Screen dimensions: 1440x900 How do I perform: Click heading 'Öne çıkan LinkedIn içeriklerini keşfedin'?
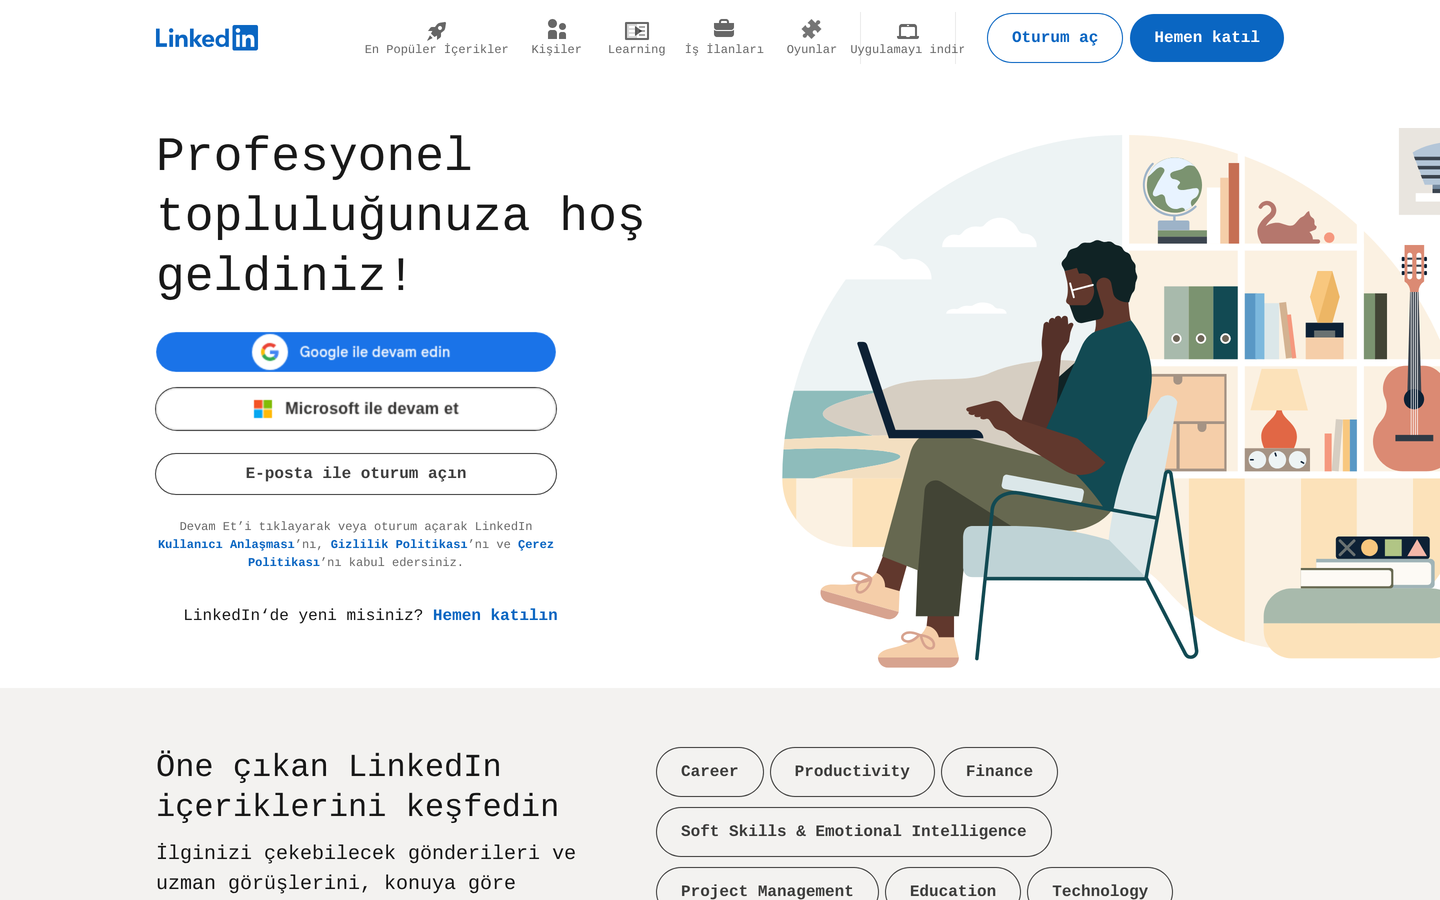(358, 786)
